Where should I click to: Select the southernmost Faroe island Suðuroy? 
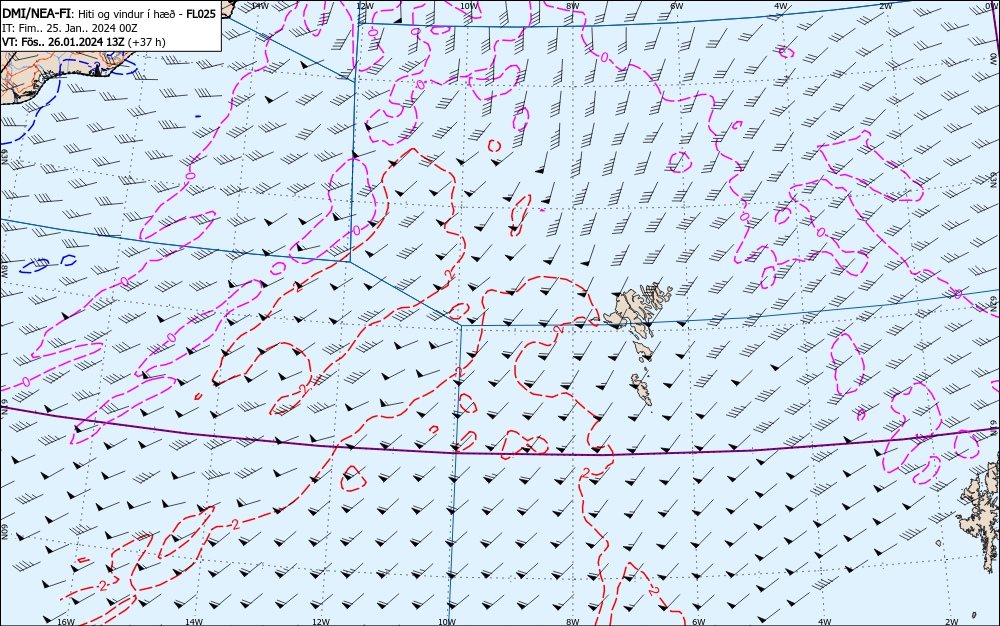tap(642, 389)
